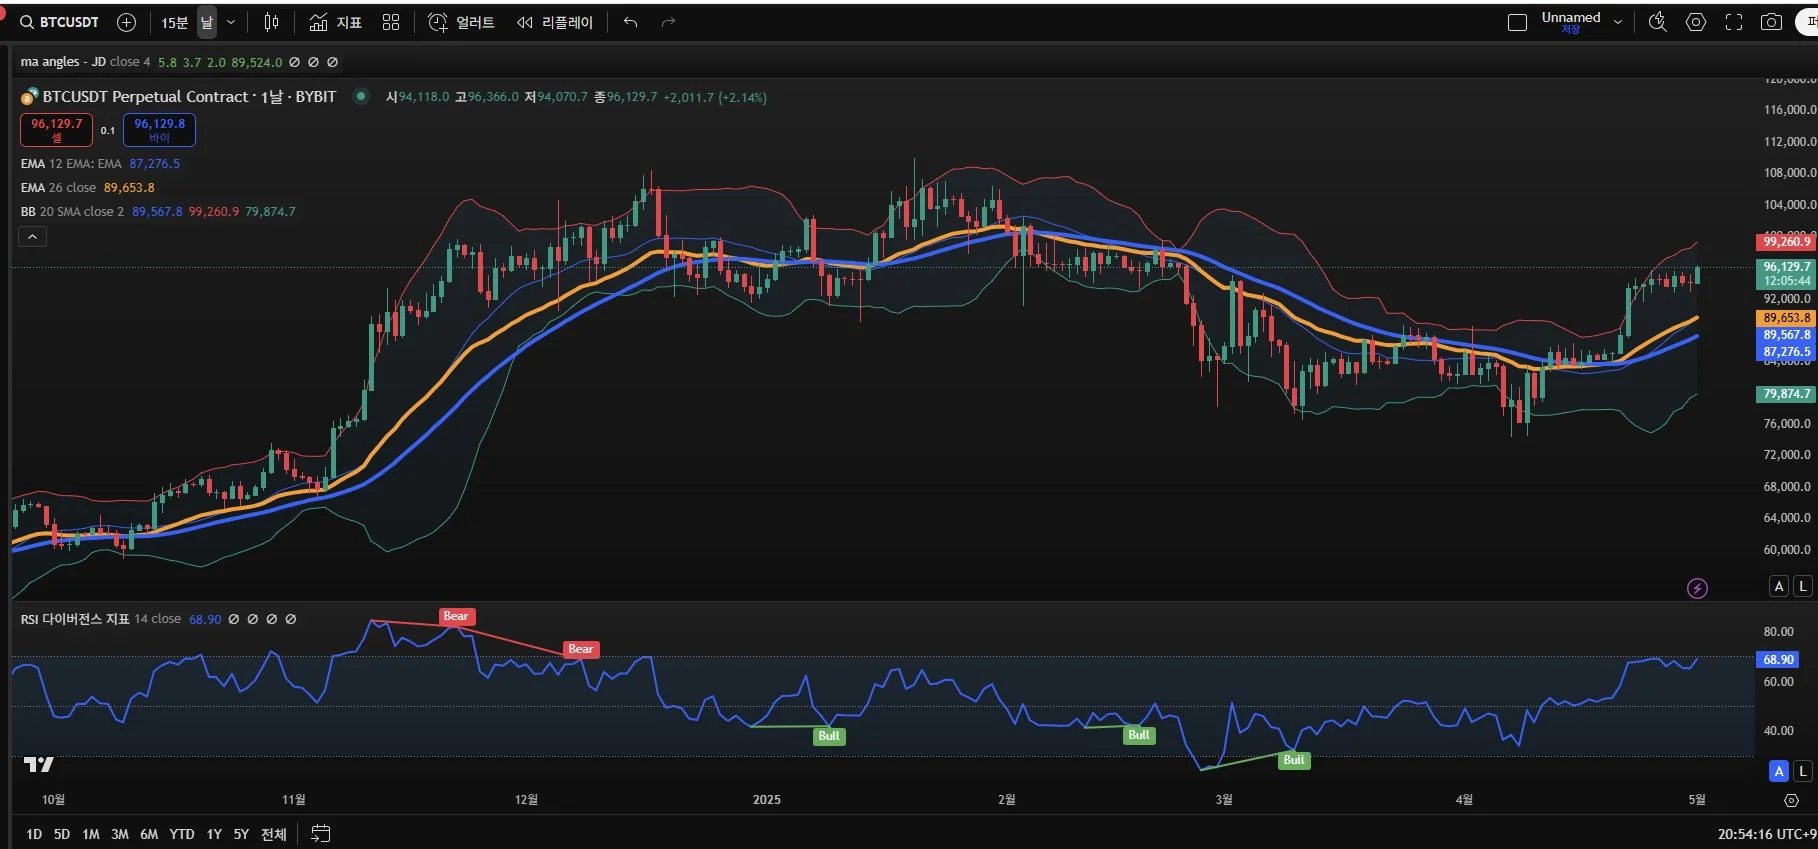Viewport: 1818px width, 849px height.
Task: Take a chart snapshot with camera icon
Action: [1771, 22]
